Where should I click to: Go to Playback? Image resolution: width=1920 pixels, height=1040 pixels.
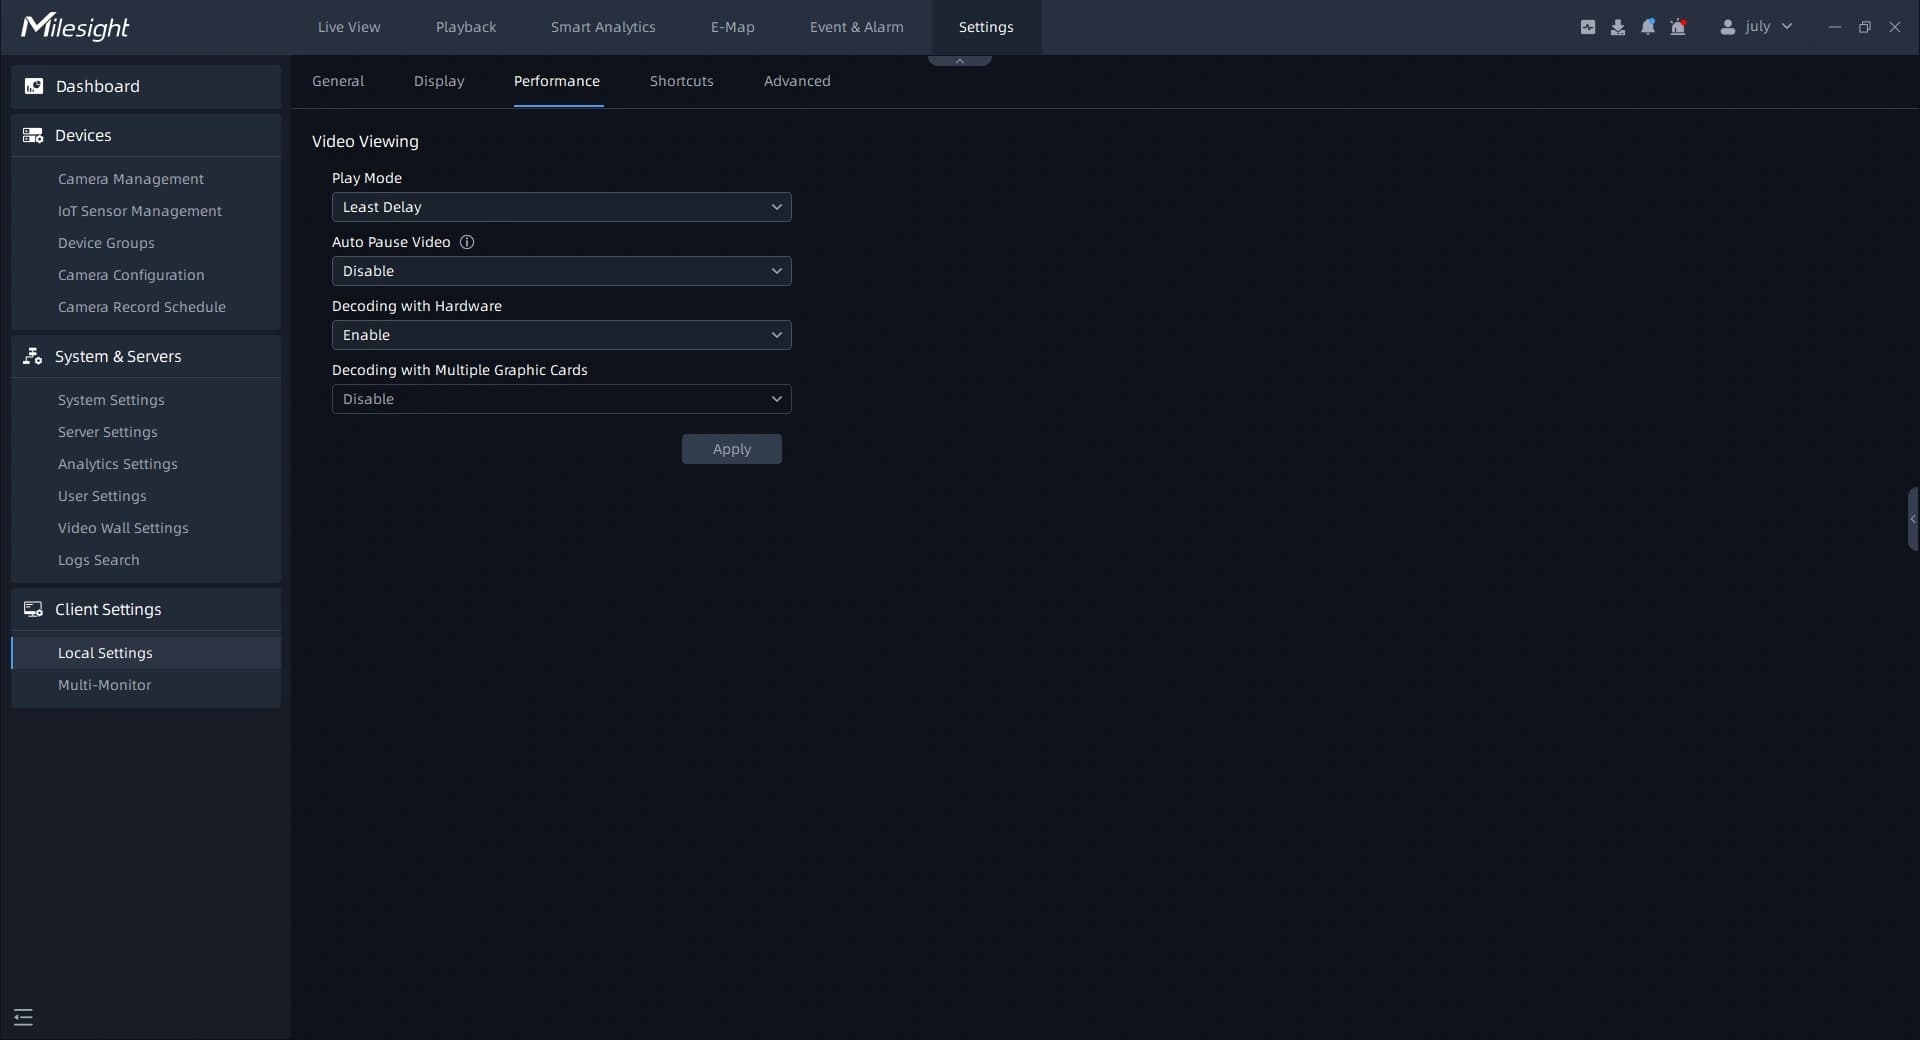pyautogui.click(x=466, y=27)
